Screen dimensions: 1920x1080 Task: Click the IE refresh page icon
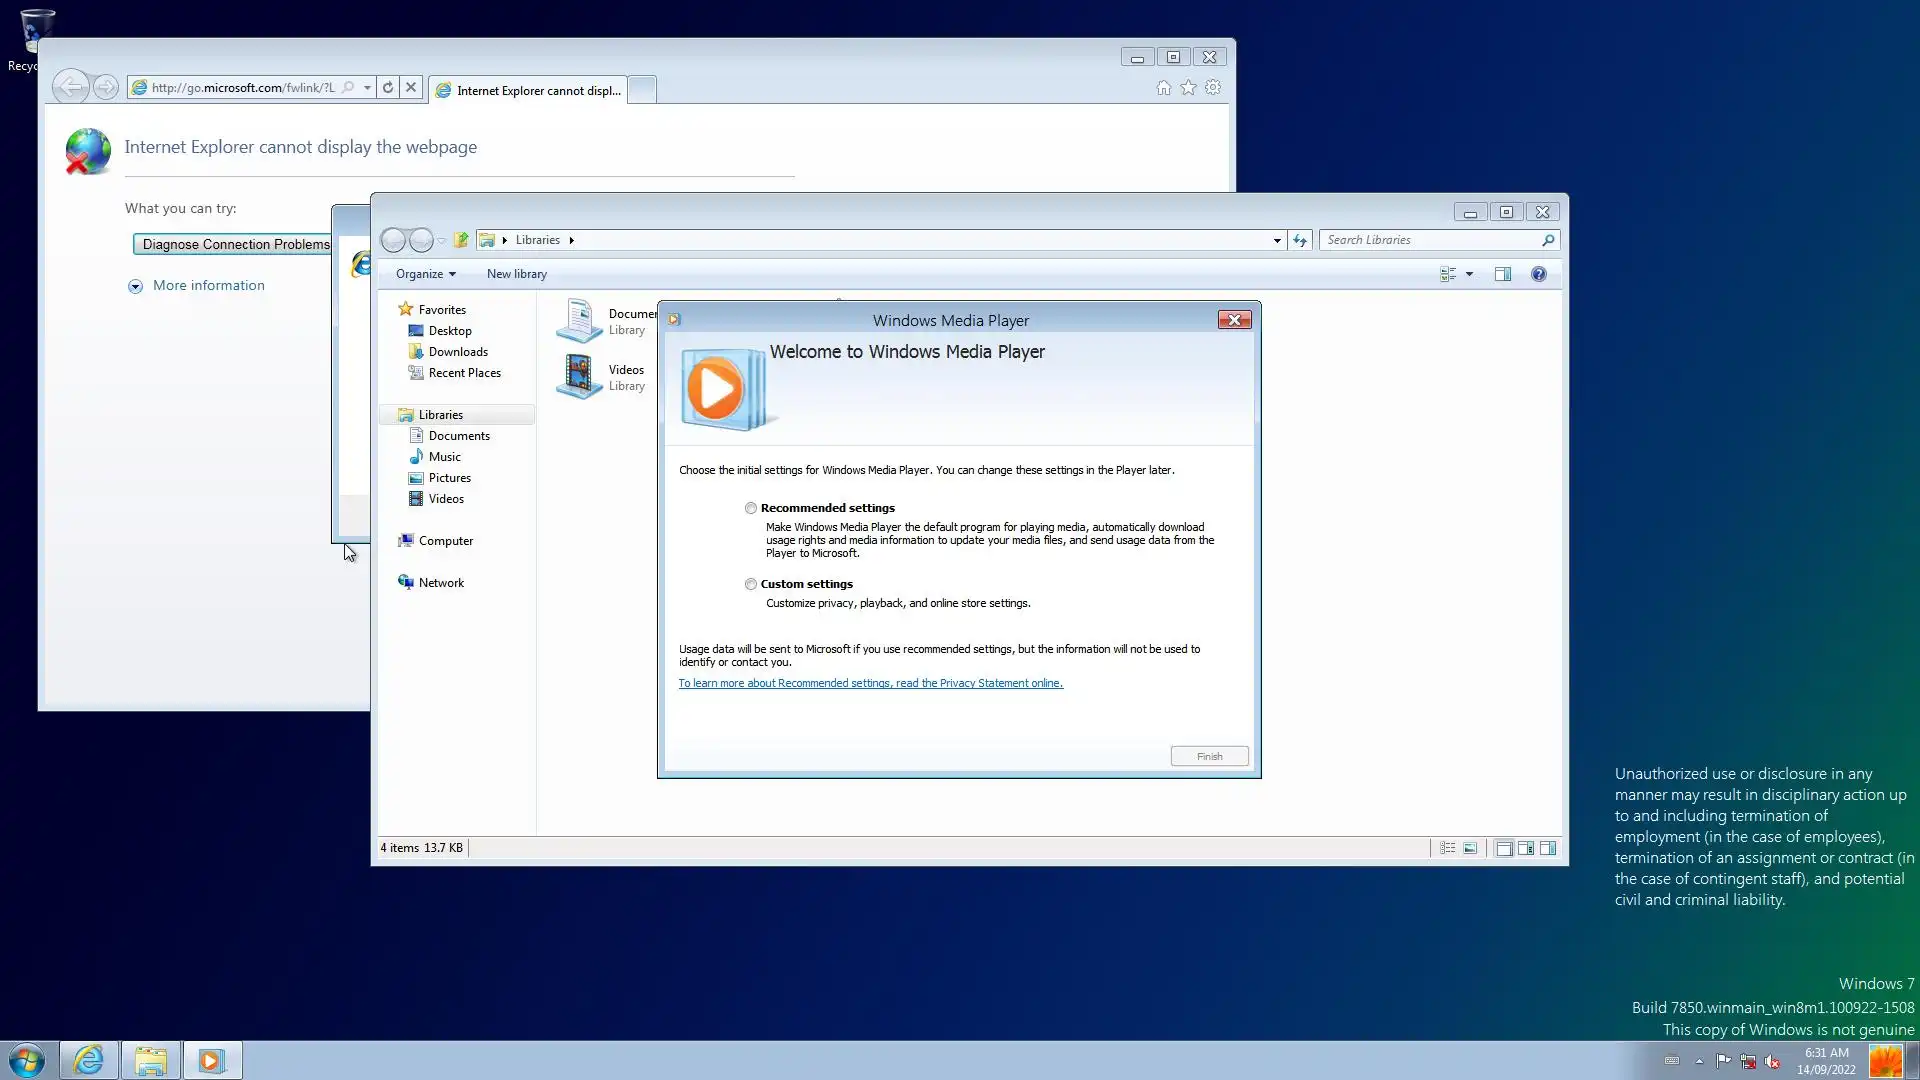pos(388,88)
